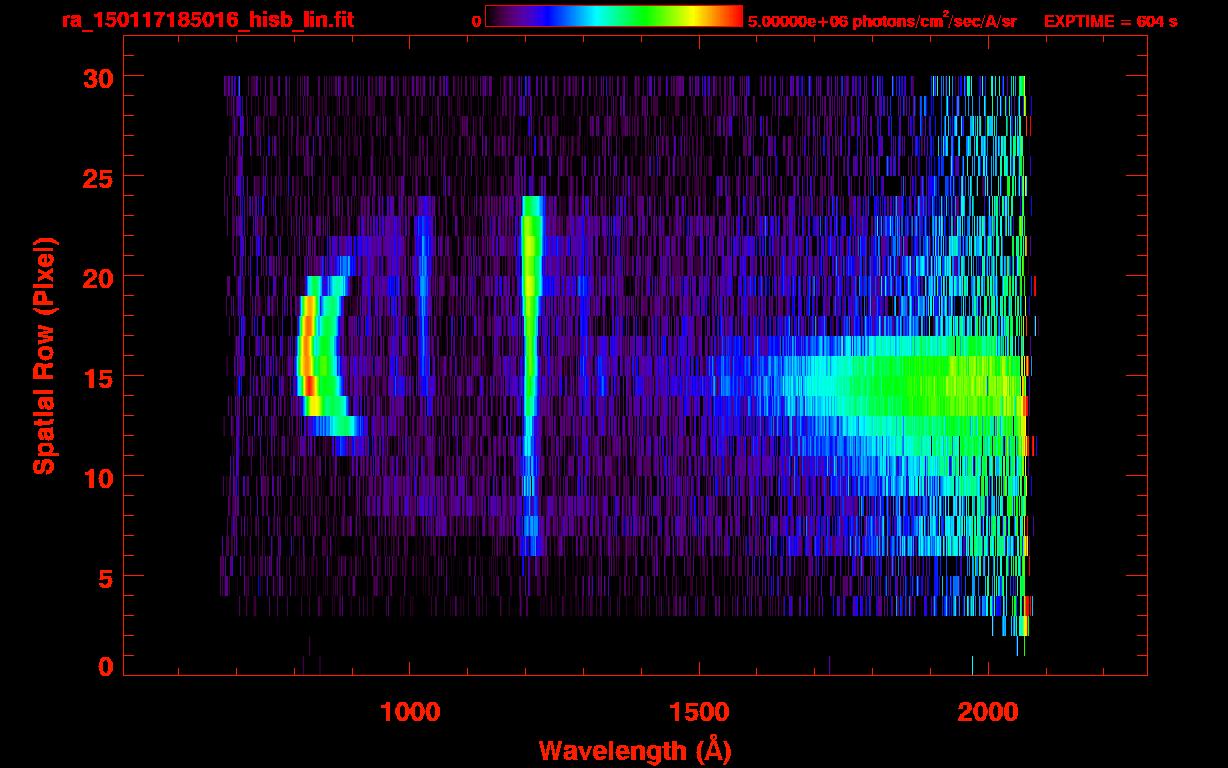This screenshot has width=1228, height=768.
Task: Click the vertical emission line near 1216 Å
Action: pyautogui.click(x=529, y=375)
